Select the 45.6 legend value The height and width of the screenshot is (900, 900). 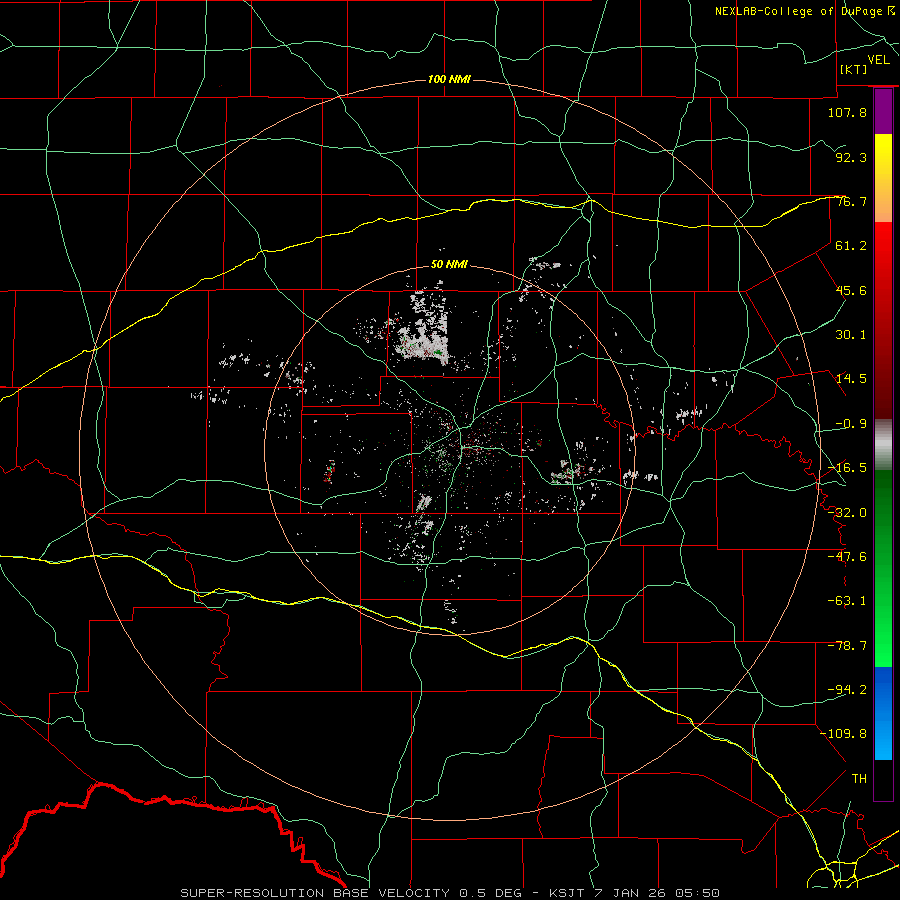(851, 290)
